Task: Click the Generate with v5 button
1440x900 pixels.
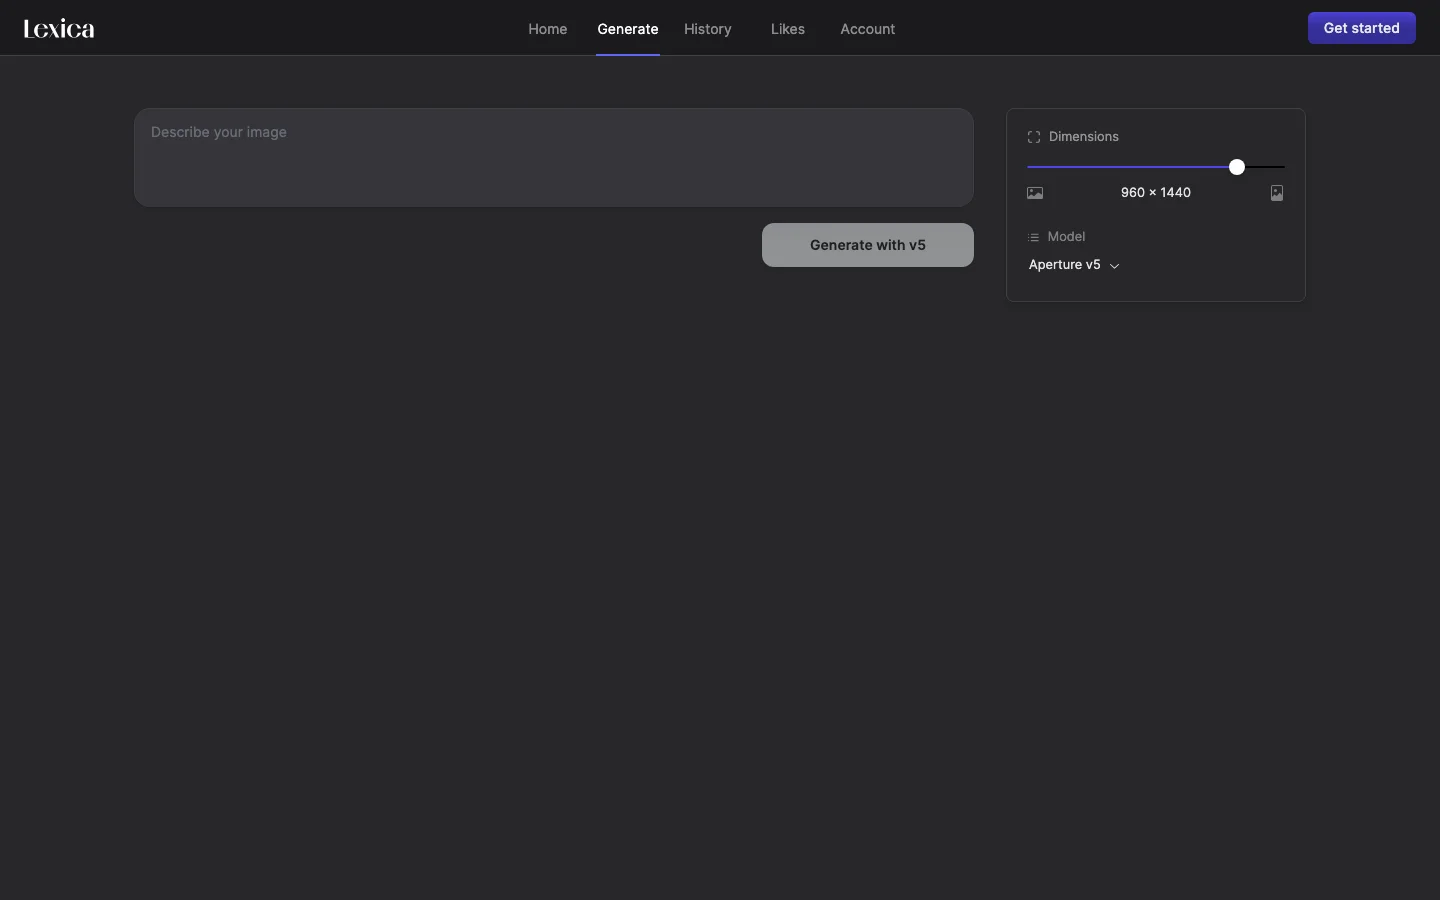Action: click(868, 245)
